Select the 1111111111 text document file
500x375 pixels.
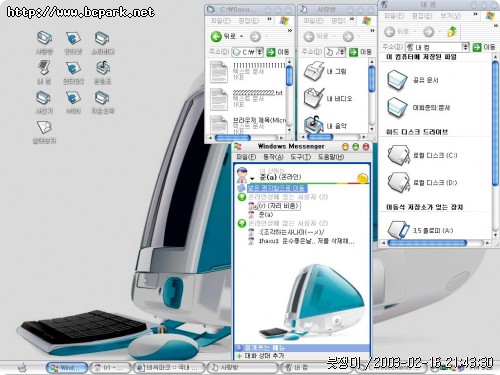247,72
